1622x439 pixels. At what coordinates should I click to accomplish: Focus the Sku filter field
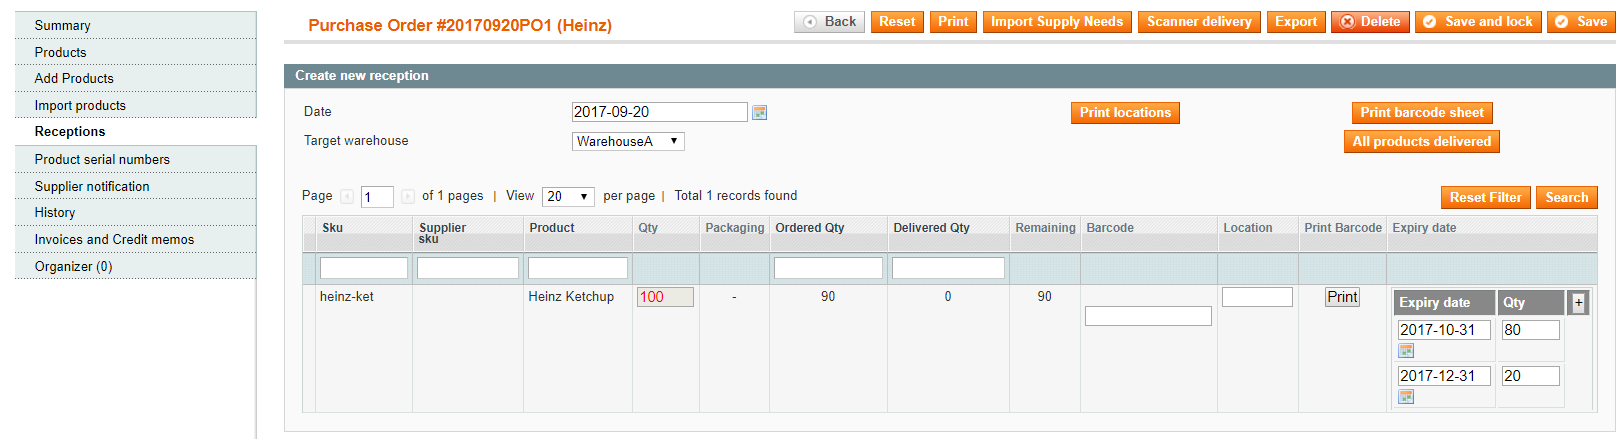pos(364,268)
